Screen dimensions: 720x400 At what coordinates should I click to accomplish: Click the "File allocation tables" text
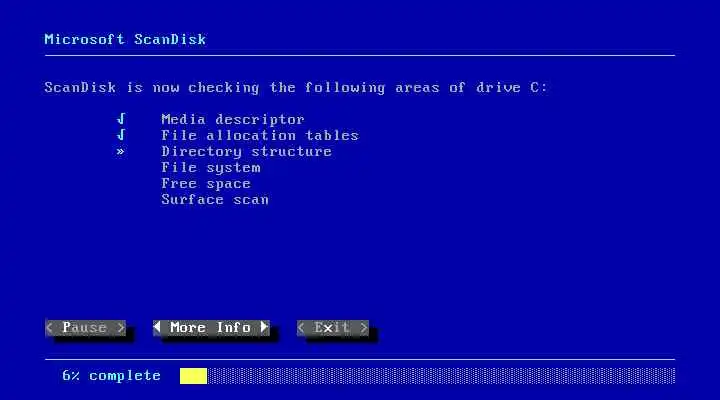click(260, 135)
